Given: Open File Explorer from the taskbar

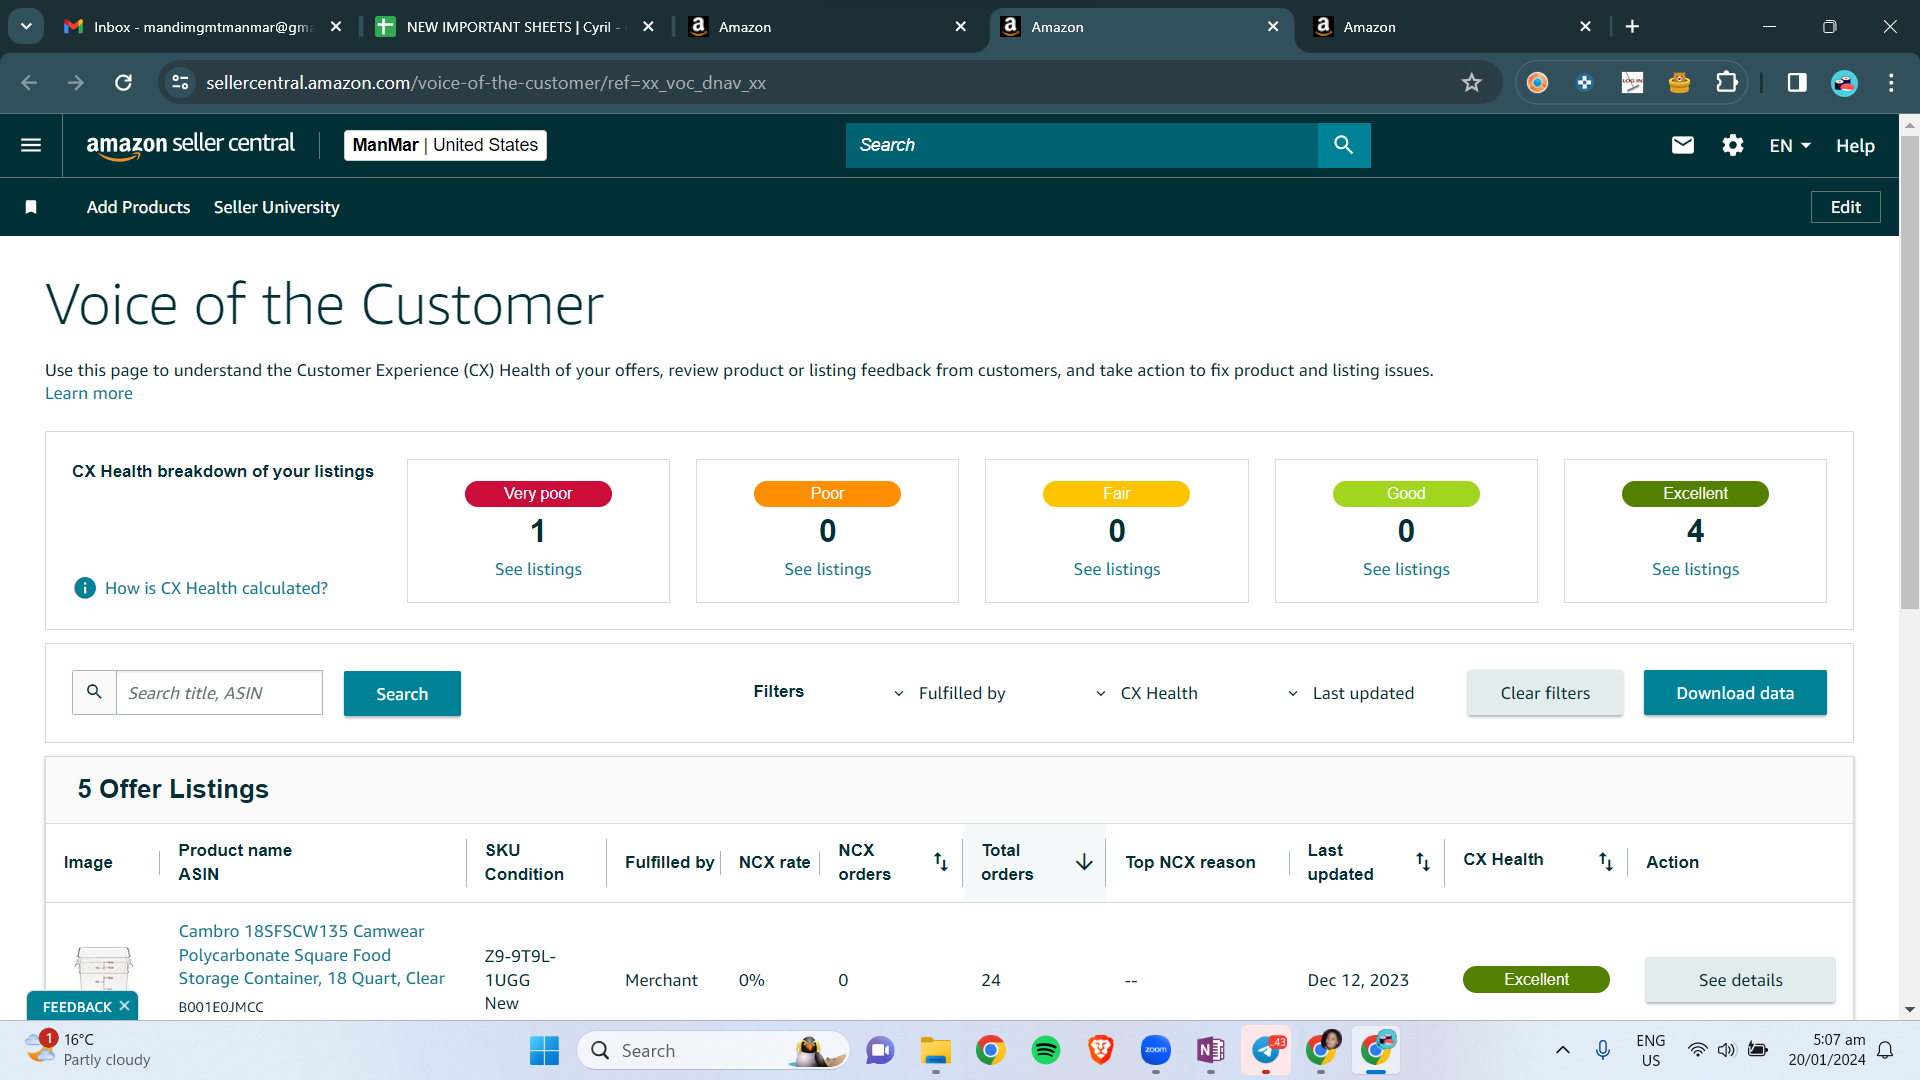Looking at the screenshot, I should pyautogui.click(x=936, y=1051).
